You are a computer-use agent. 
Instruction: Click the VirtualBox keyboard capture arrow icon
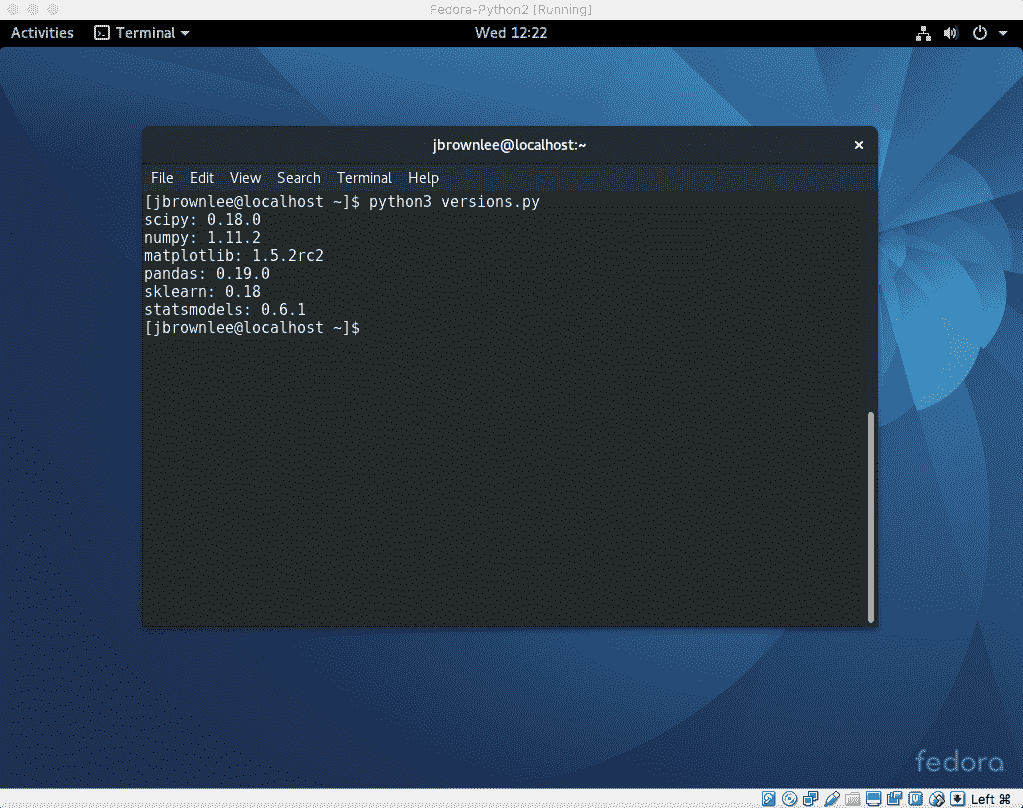click(x=957, y=799)
